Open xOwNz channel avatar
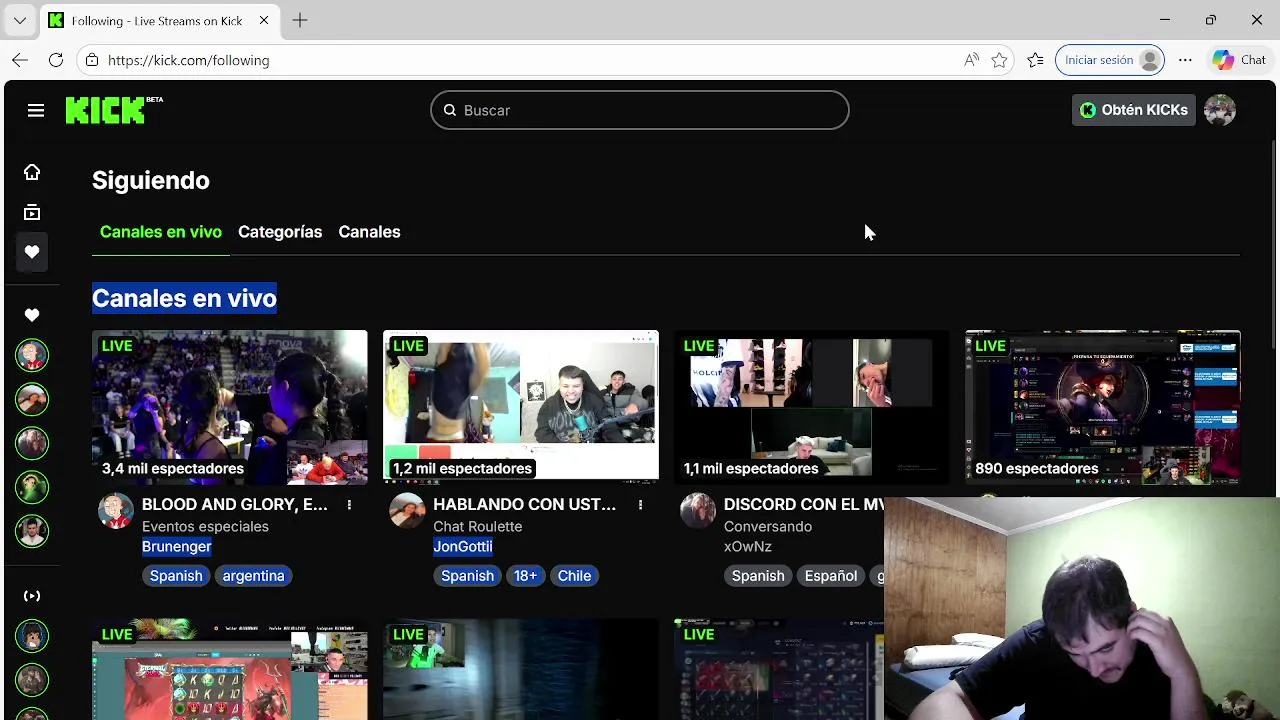Viewport: 1280px width, 720px height. pos(698,511)
